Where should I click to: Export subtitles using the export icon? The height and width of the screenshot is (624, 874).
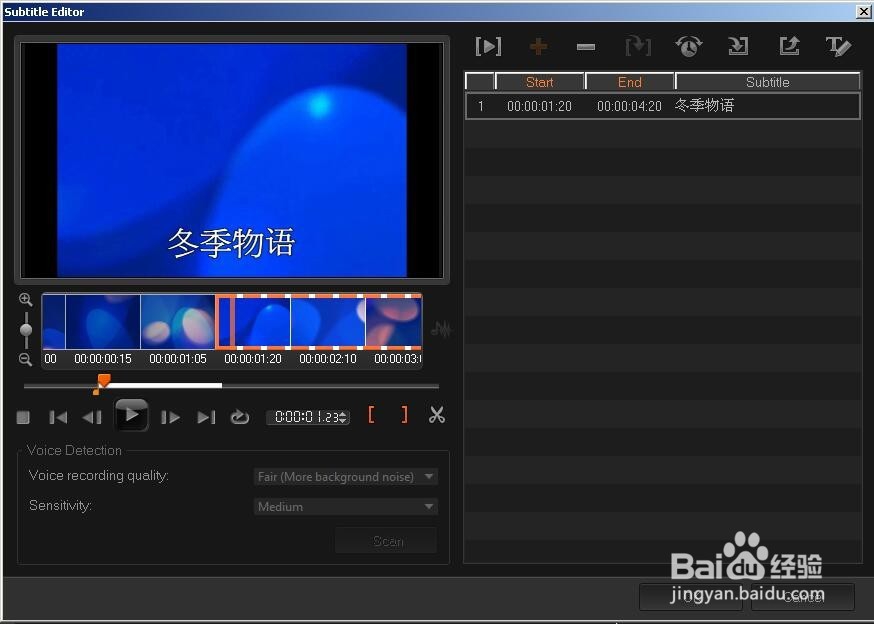click(x=788, y=46)
